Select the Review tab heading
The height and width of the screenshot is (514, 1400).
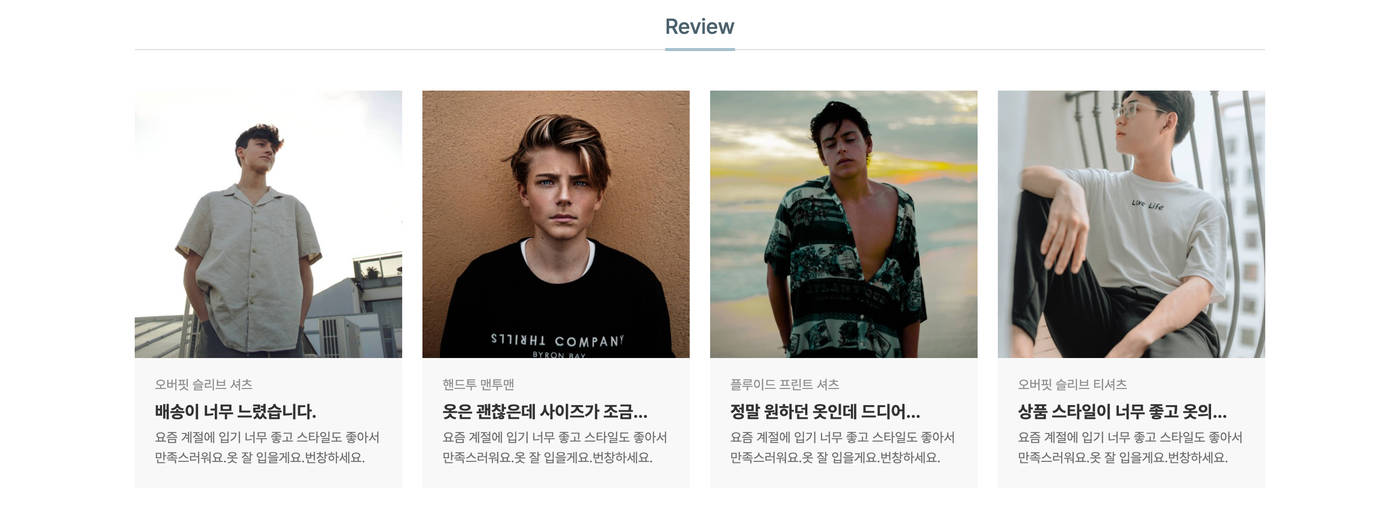click(x=700, y=27)
